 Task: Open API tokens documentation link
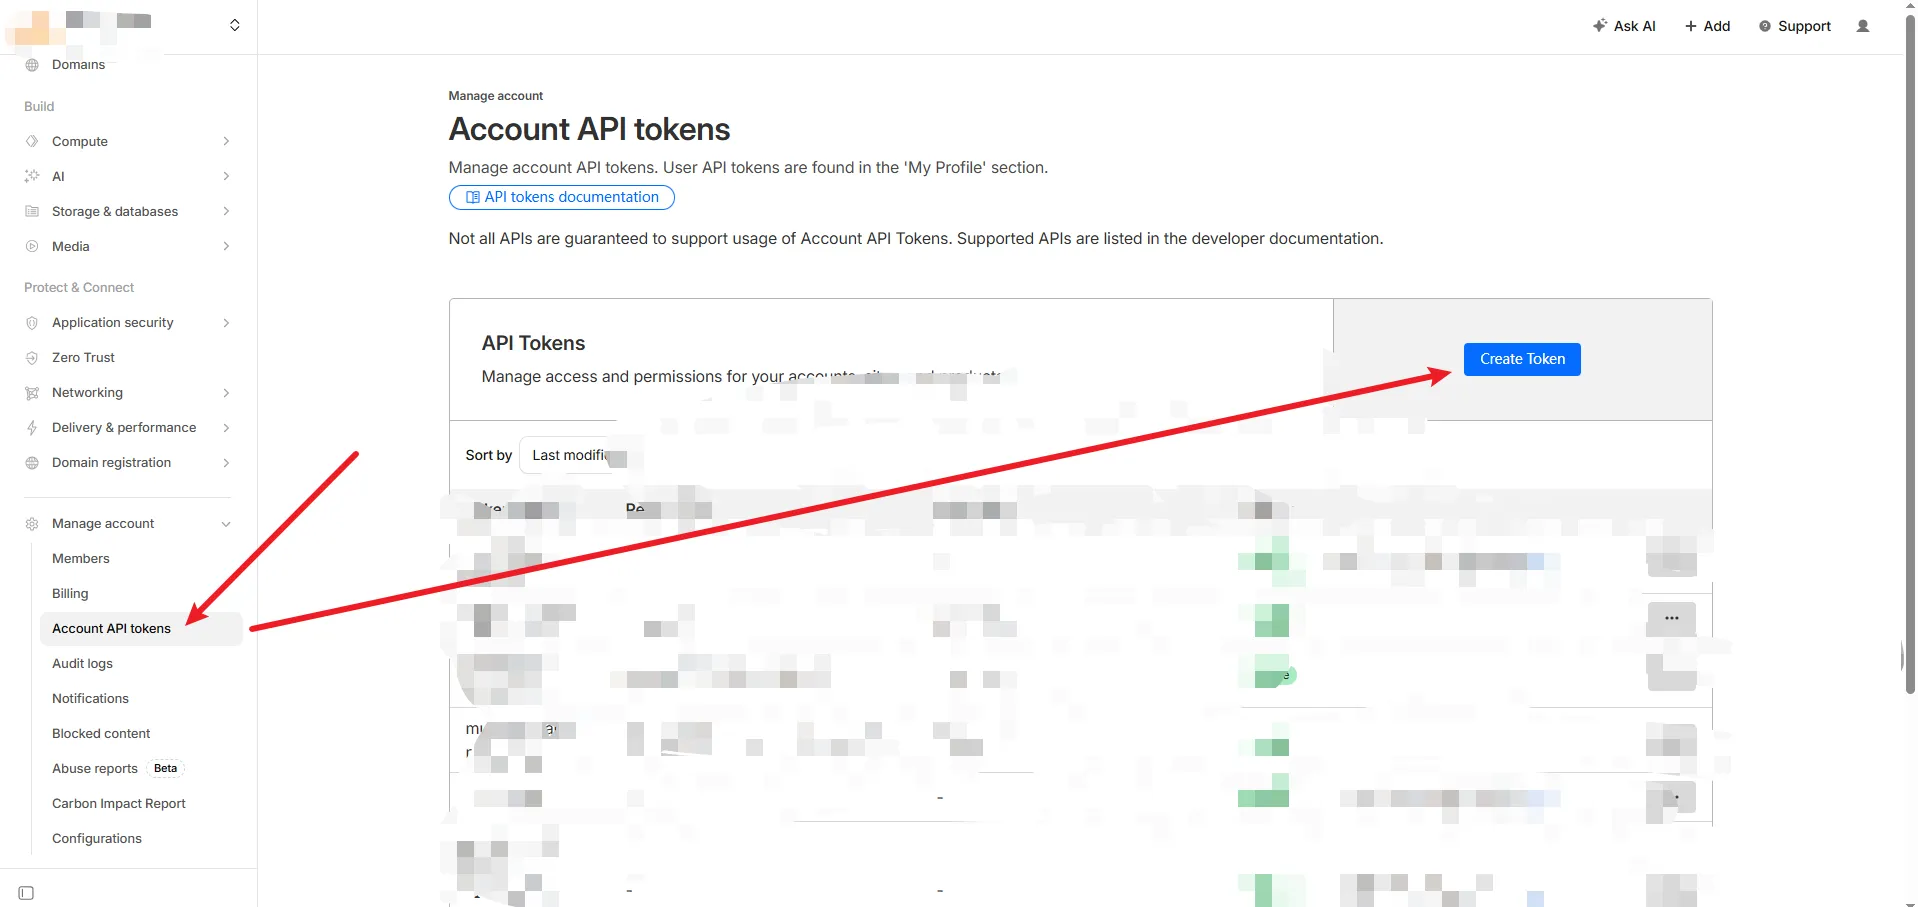coord(561,198)
